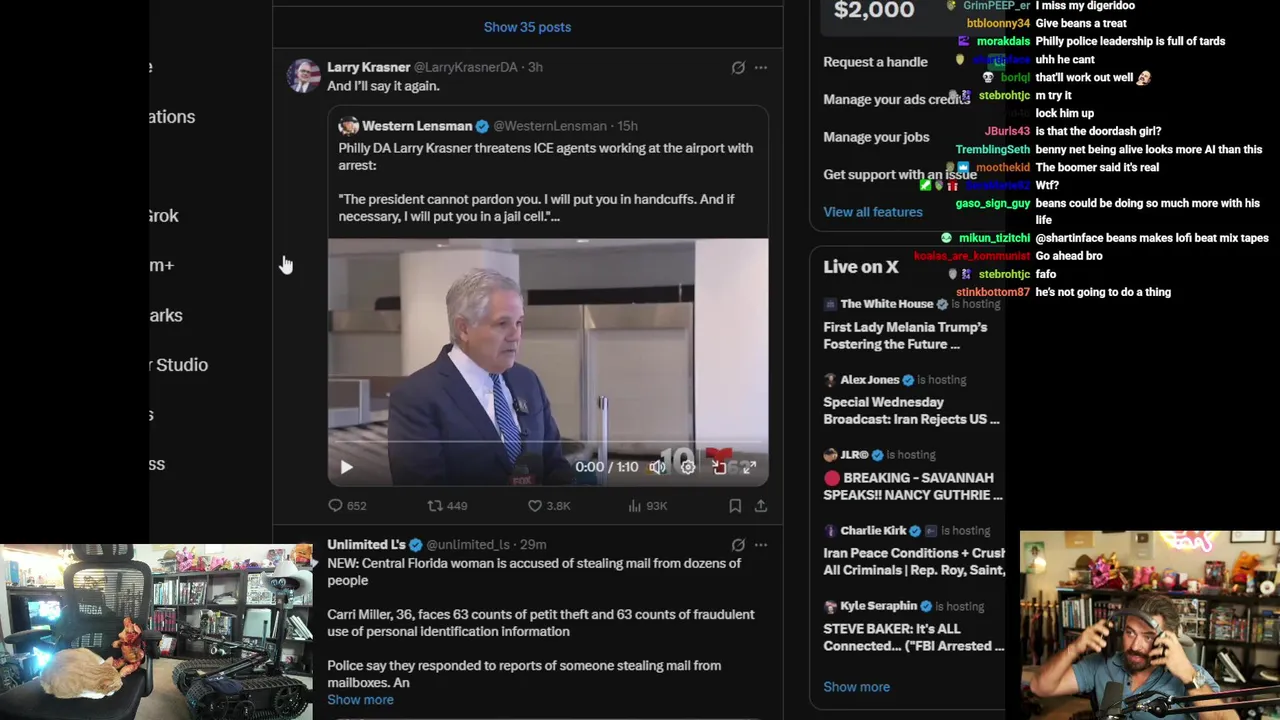
Task: Click the video progress bar
Action: pyautogui.click(x=500, y=441)
